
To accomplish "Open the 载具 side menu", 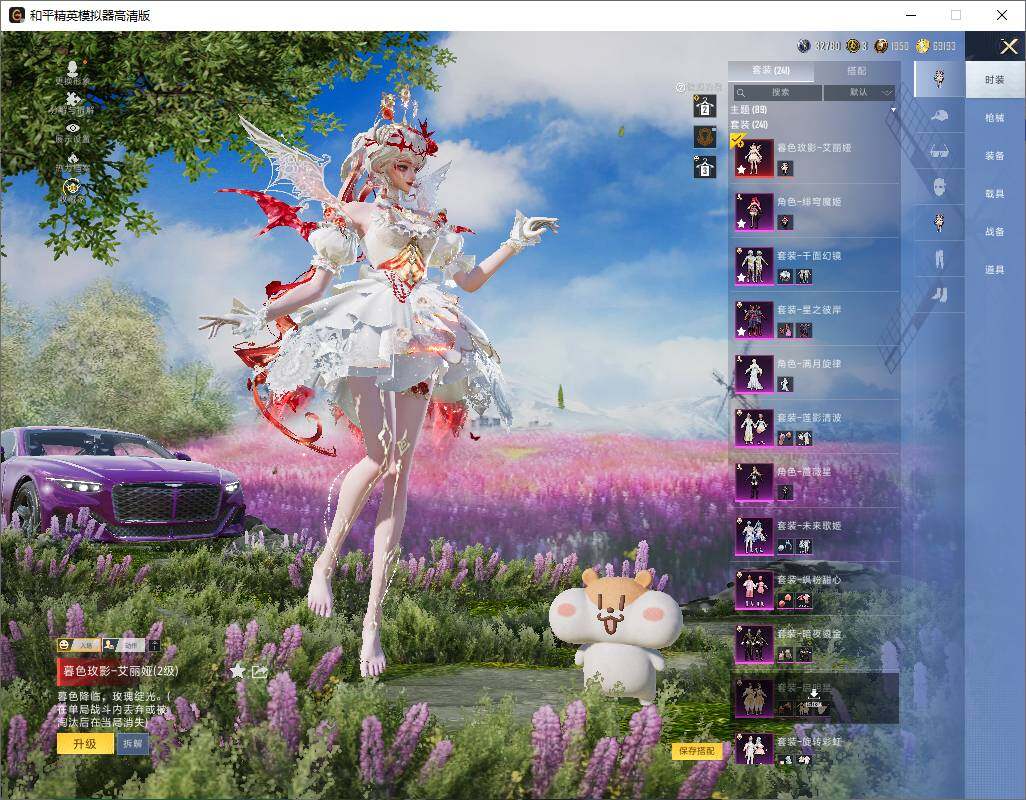I will pyautogui.click(x=995, y=194).
